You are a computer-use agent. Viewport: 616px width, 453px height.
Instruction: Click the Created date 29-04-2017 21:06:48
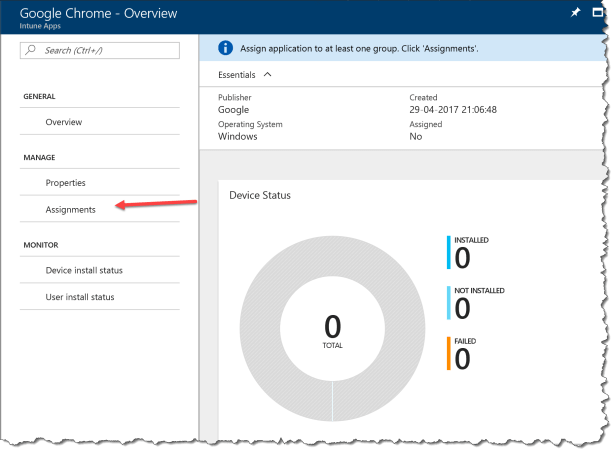453,110
